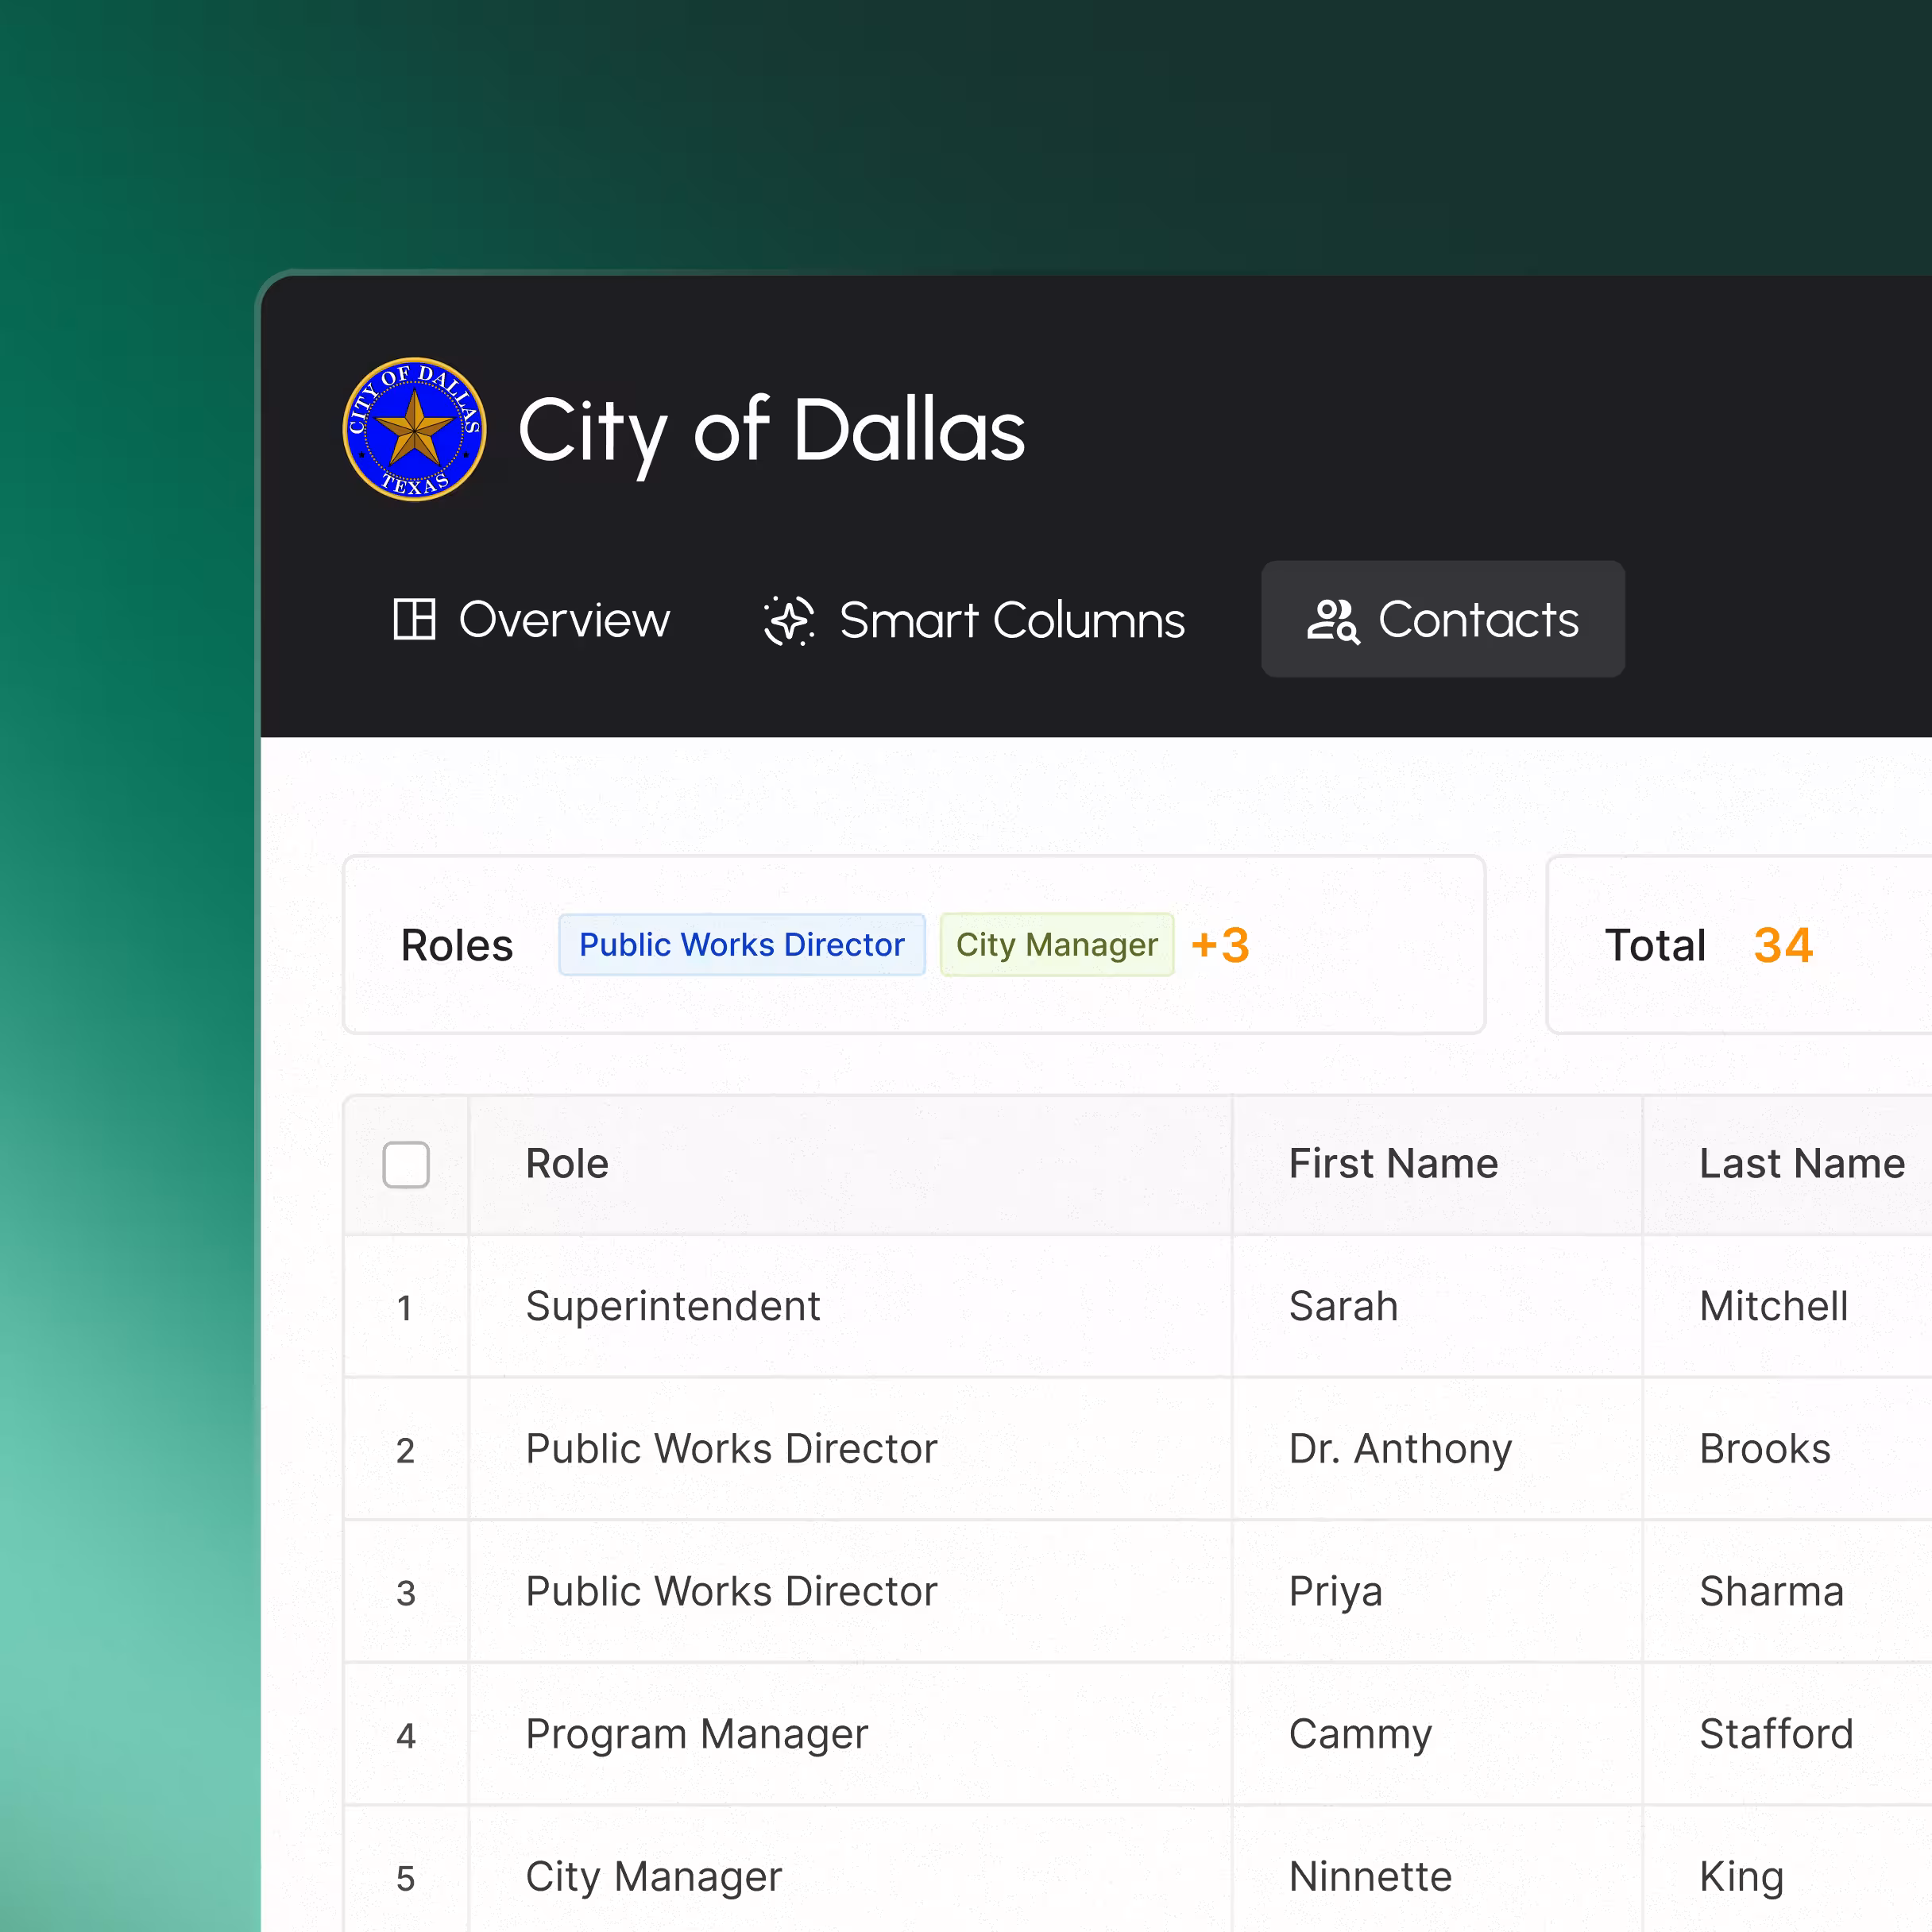Viewport: 1932px width, 1932px height.
Task: Open the Smart Columns tab
Action: 974,619
